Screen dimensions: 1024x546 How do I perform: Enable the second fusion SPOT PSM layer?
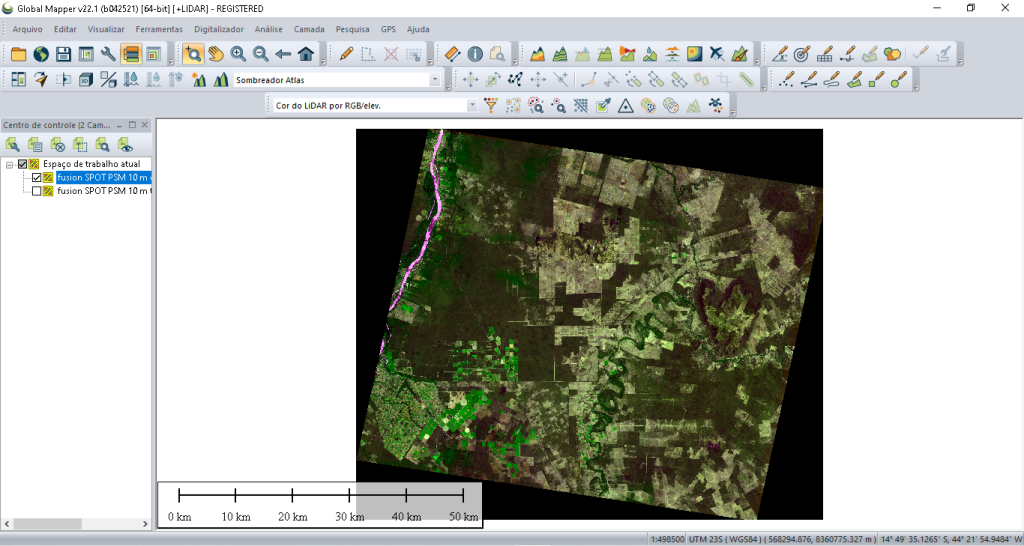click(37, 191)
